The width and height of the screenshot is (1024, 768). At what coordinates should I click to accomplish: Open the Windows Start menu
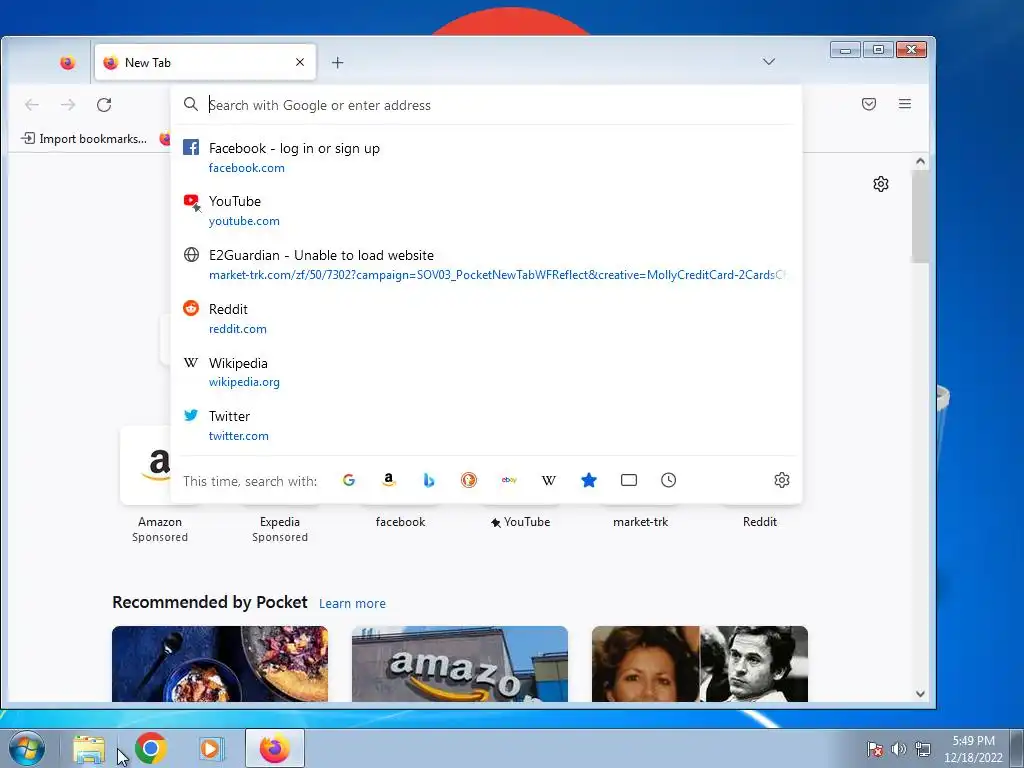coord(25,748)
